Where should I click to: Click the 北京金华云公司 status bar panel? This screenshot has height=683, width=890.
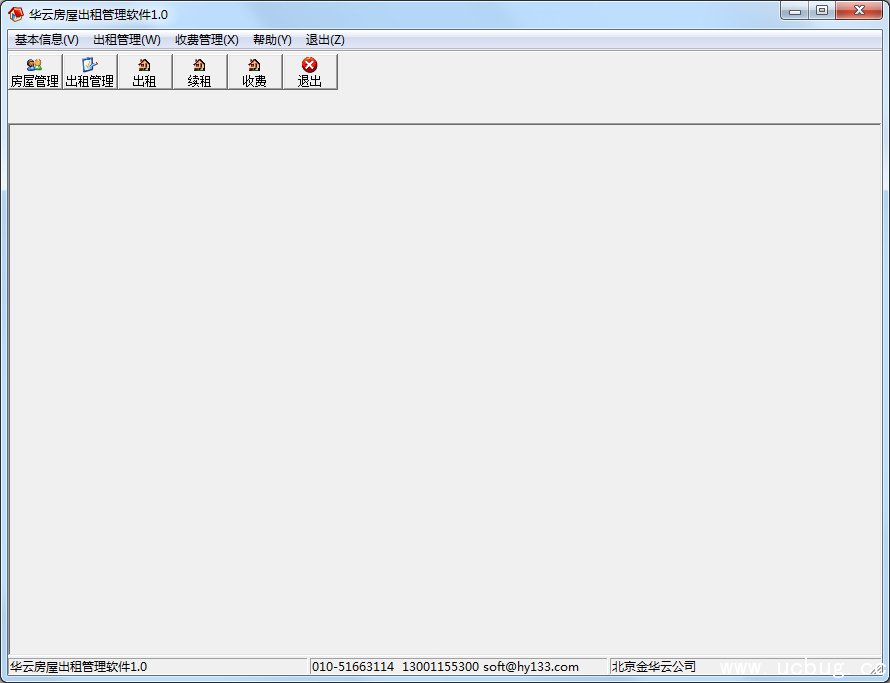654,667
